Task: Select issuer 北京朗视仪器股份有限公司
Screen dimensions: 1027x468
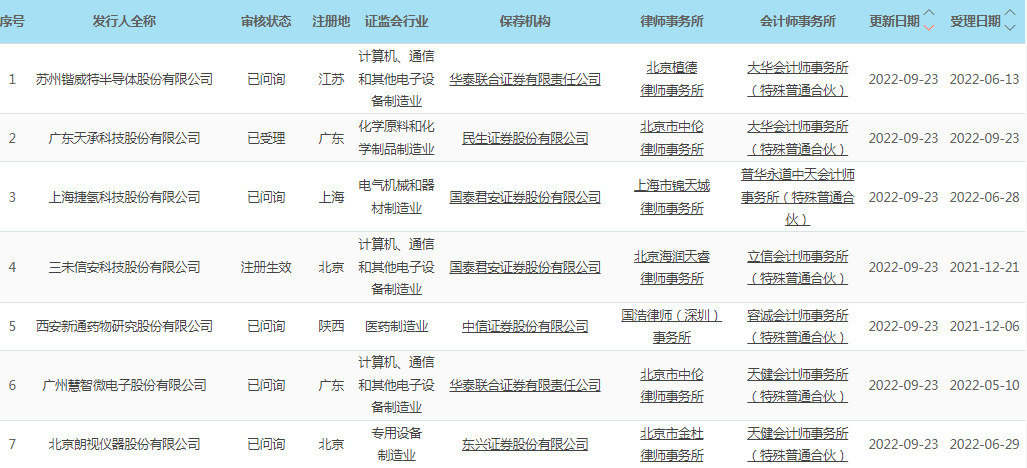Action: click(124, 444)
